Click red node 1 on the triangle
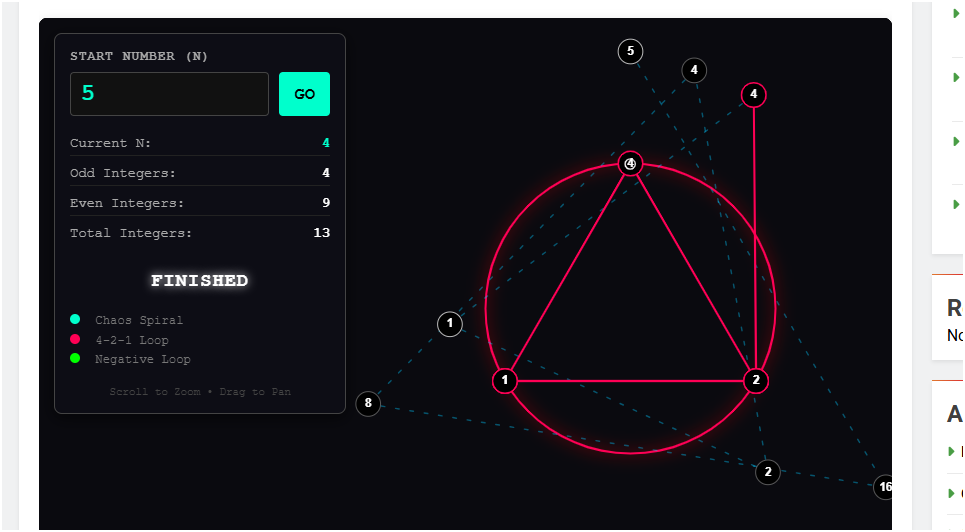The image size is (965, 532). (506, 380)
